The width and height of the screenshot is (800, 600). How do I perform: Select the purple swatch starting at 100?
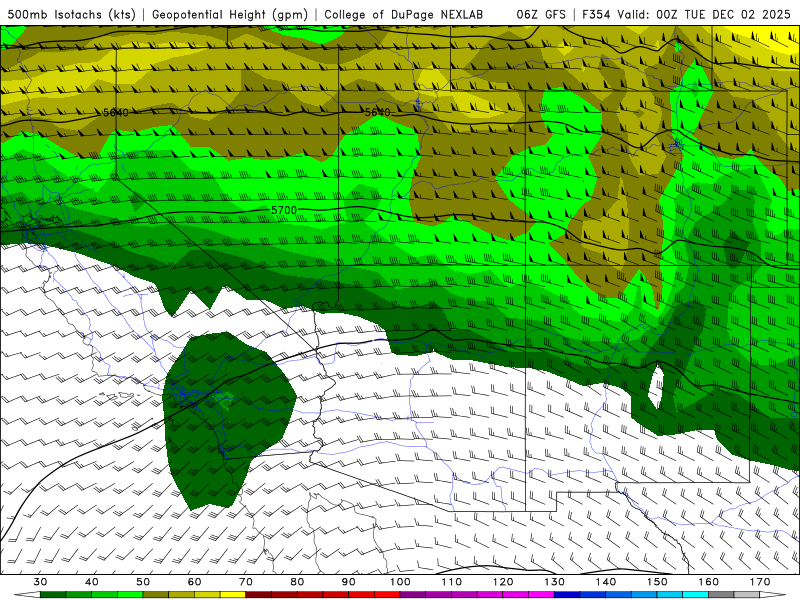coord(413,595)
